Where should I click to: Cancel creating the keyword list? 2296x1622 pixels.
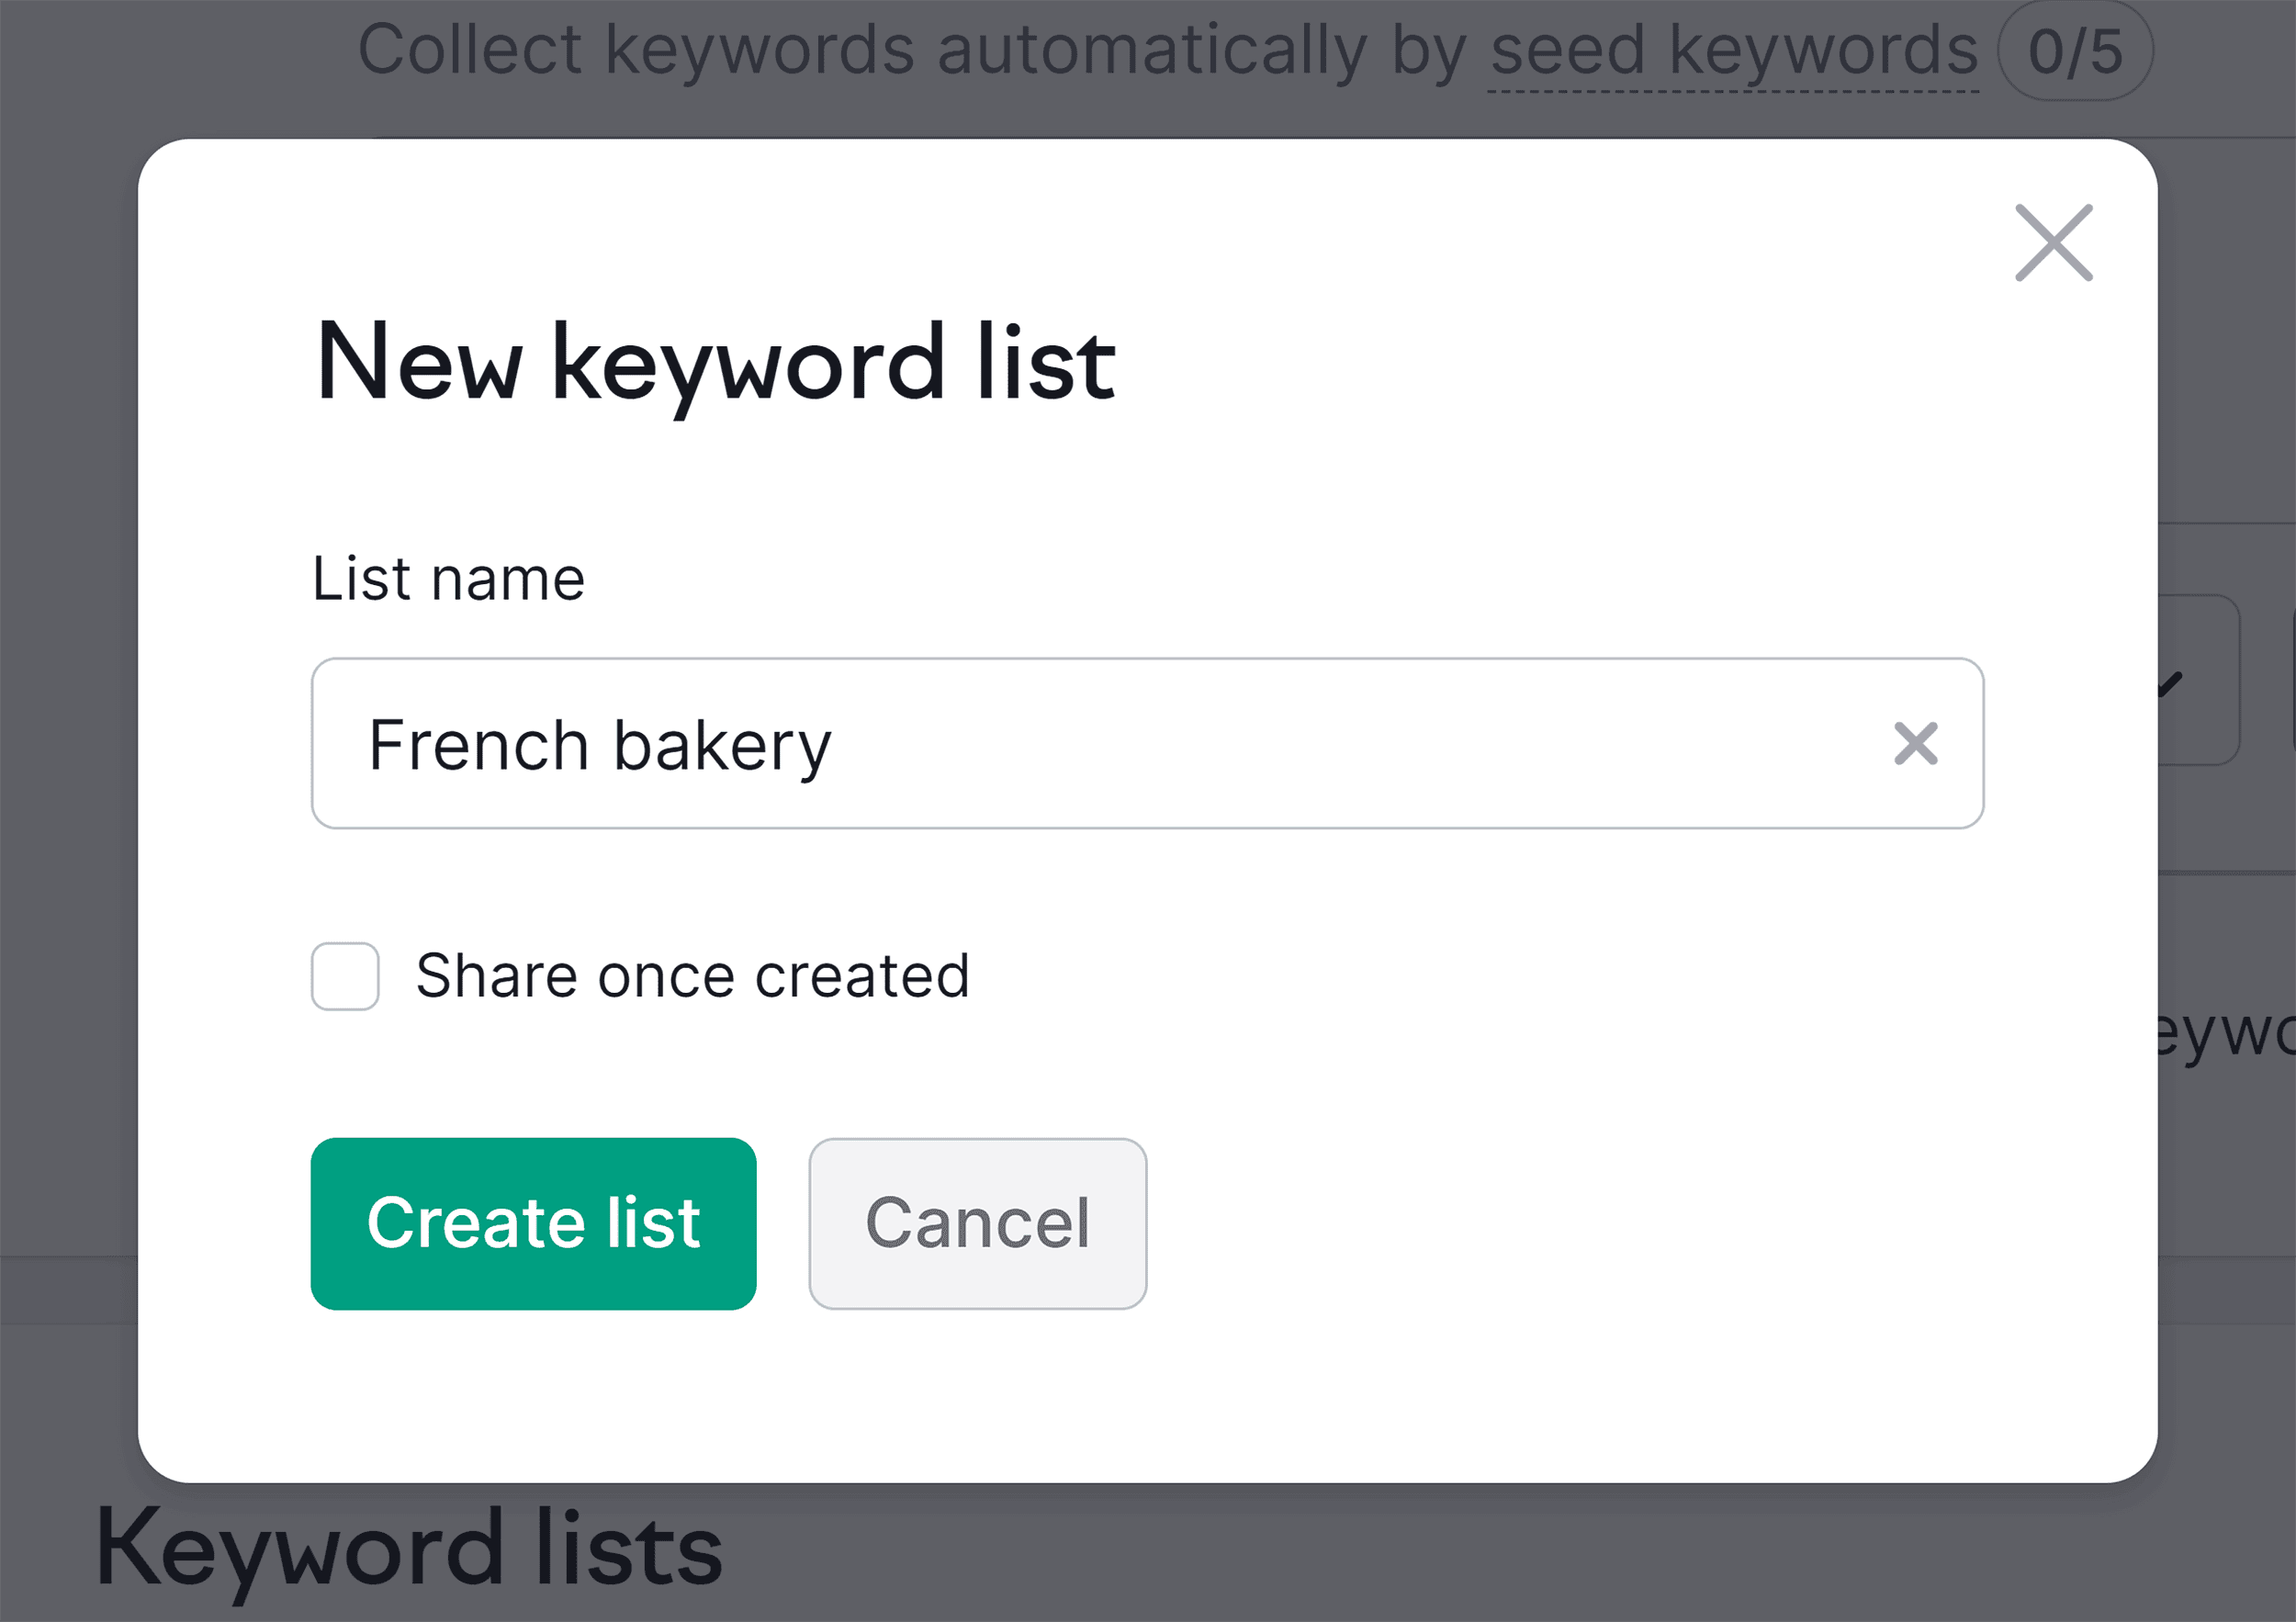coord(977,1223)
